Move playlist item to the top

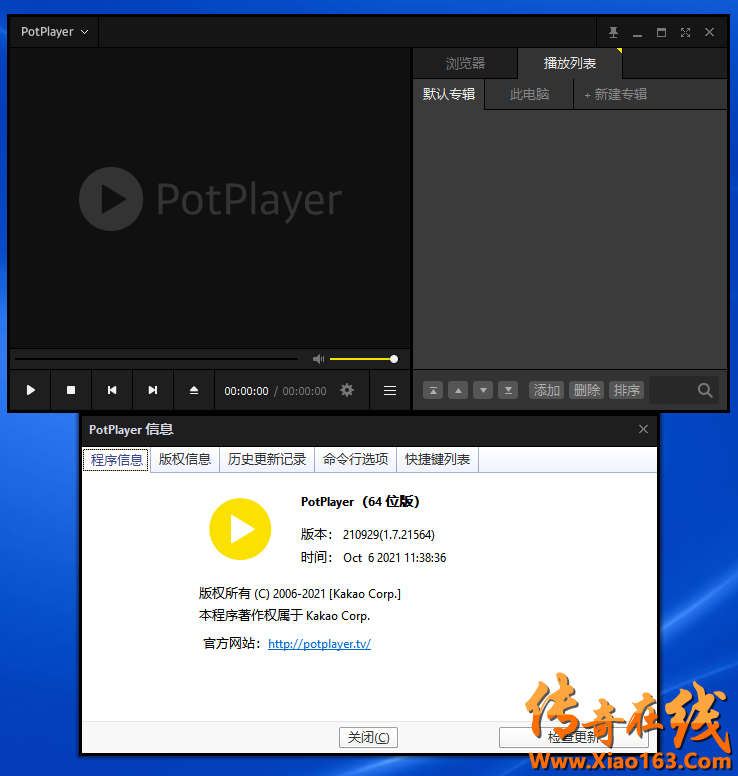coord(433,390)
